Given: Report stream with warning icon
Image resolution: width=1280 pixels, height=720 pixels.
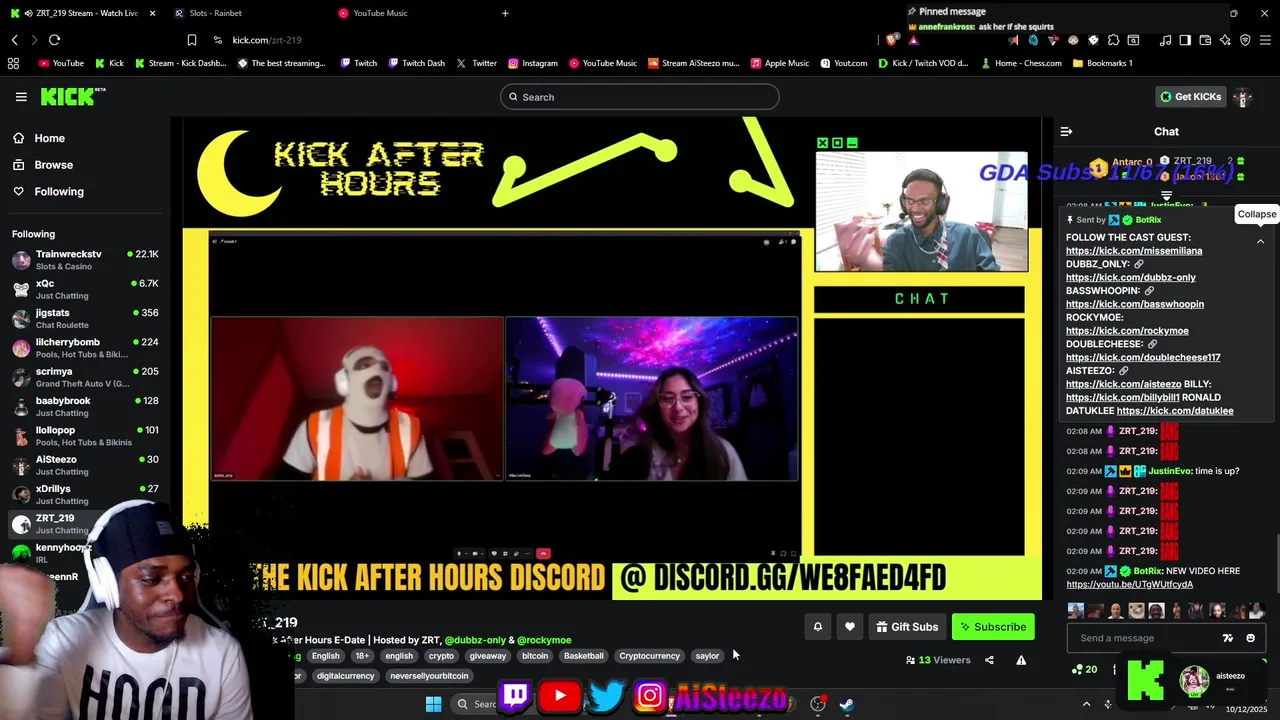Looking at the screenshot, I should [x=1021, y=660].
